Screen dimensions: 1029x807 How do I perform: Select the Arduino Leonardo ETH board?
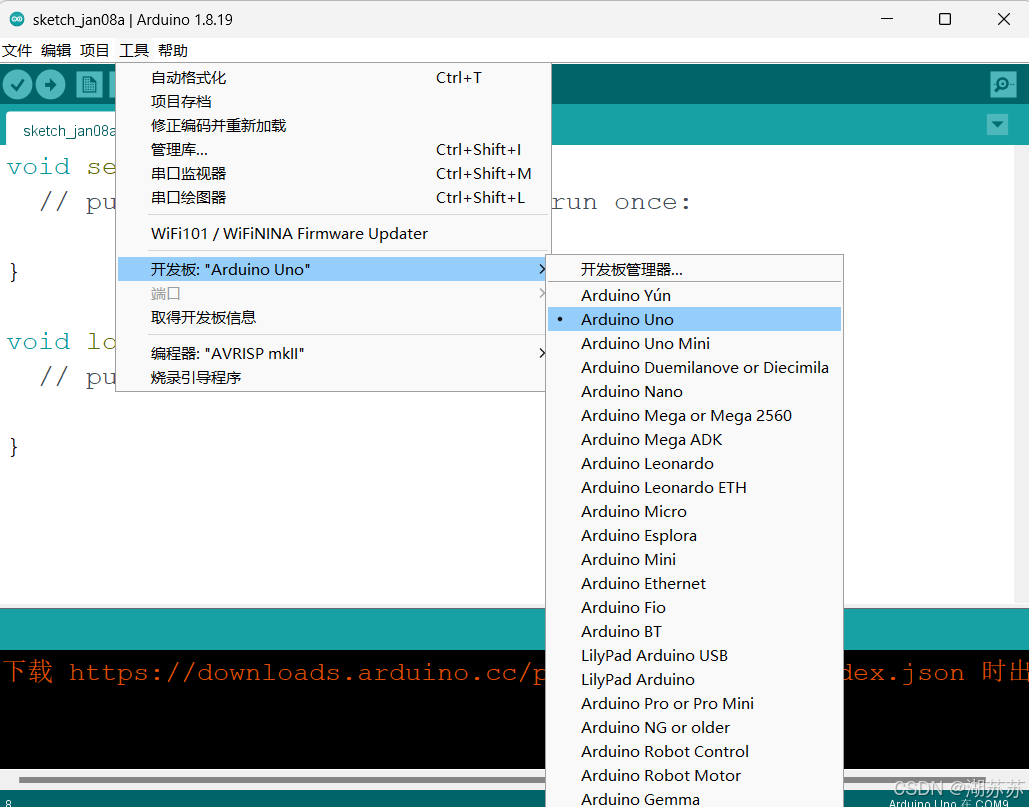coord(694,487)
